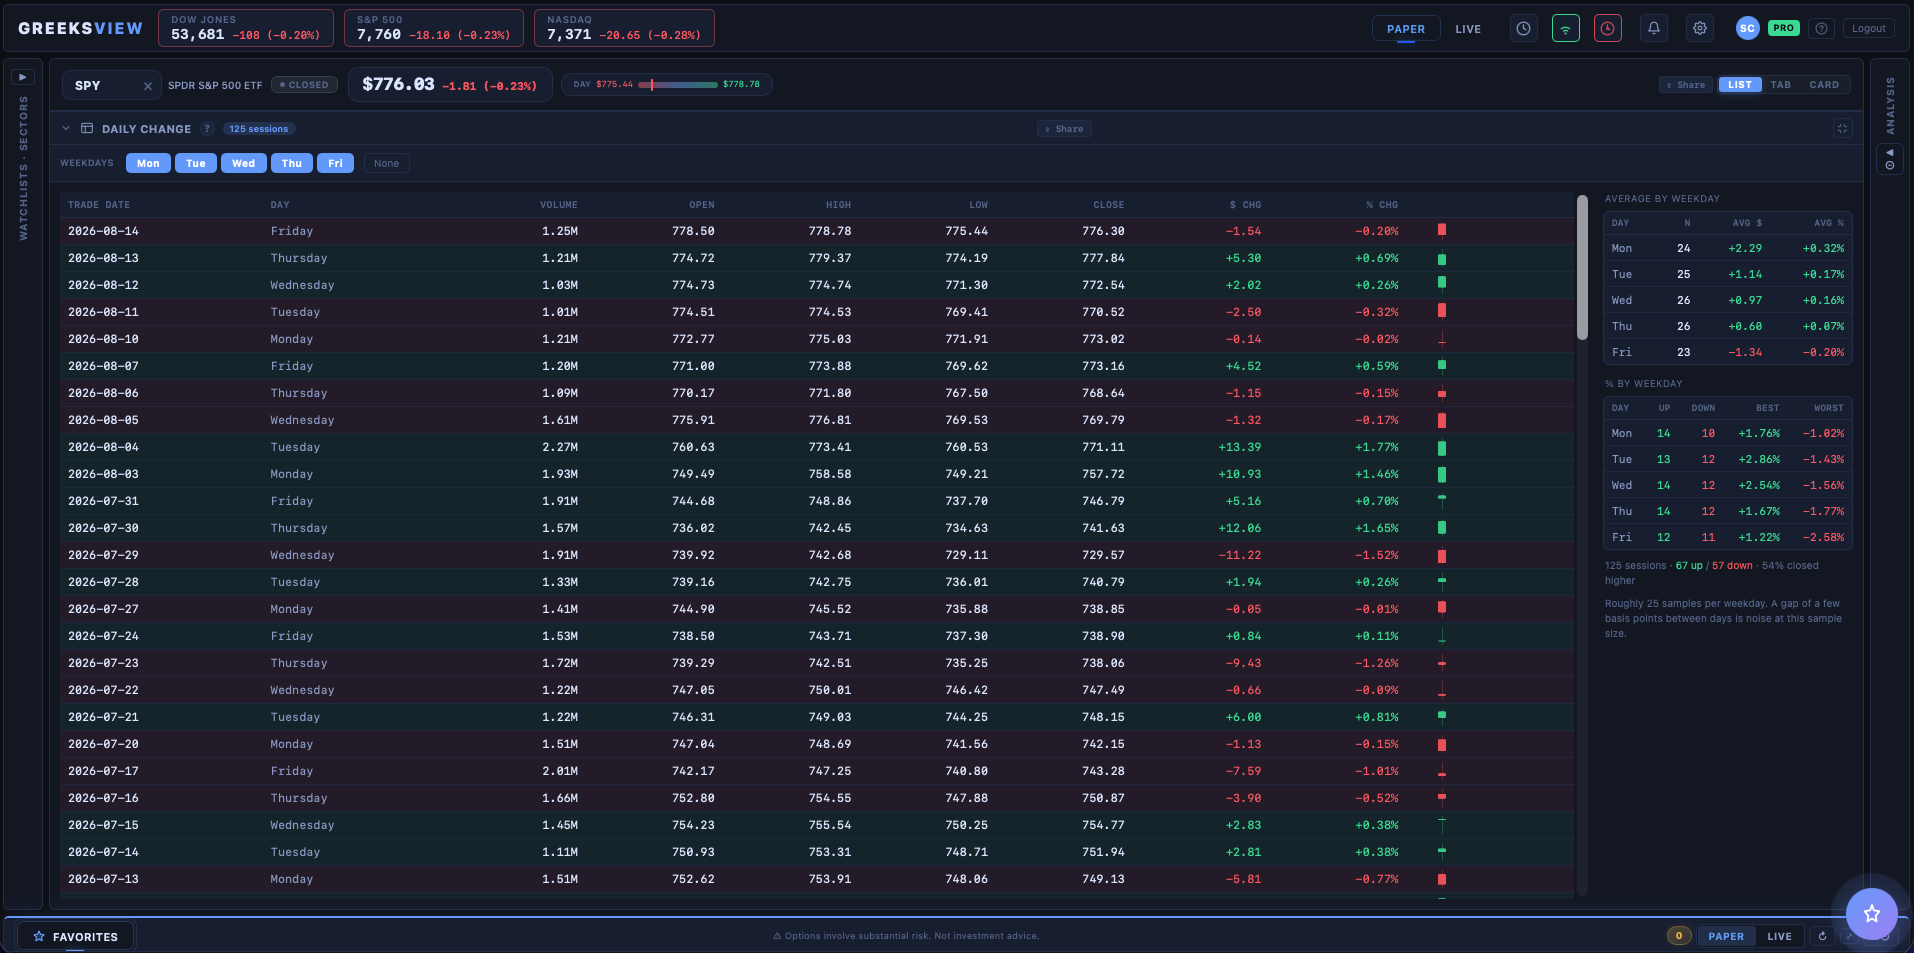Click the $776.03 price display
This screenshot has height=953, width=1914.
tap(398, 85)
